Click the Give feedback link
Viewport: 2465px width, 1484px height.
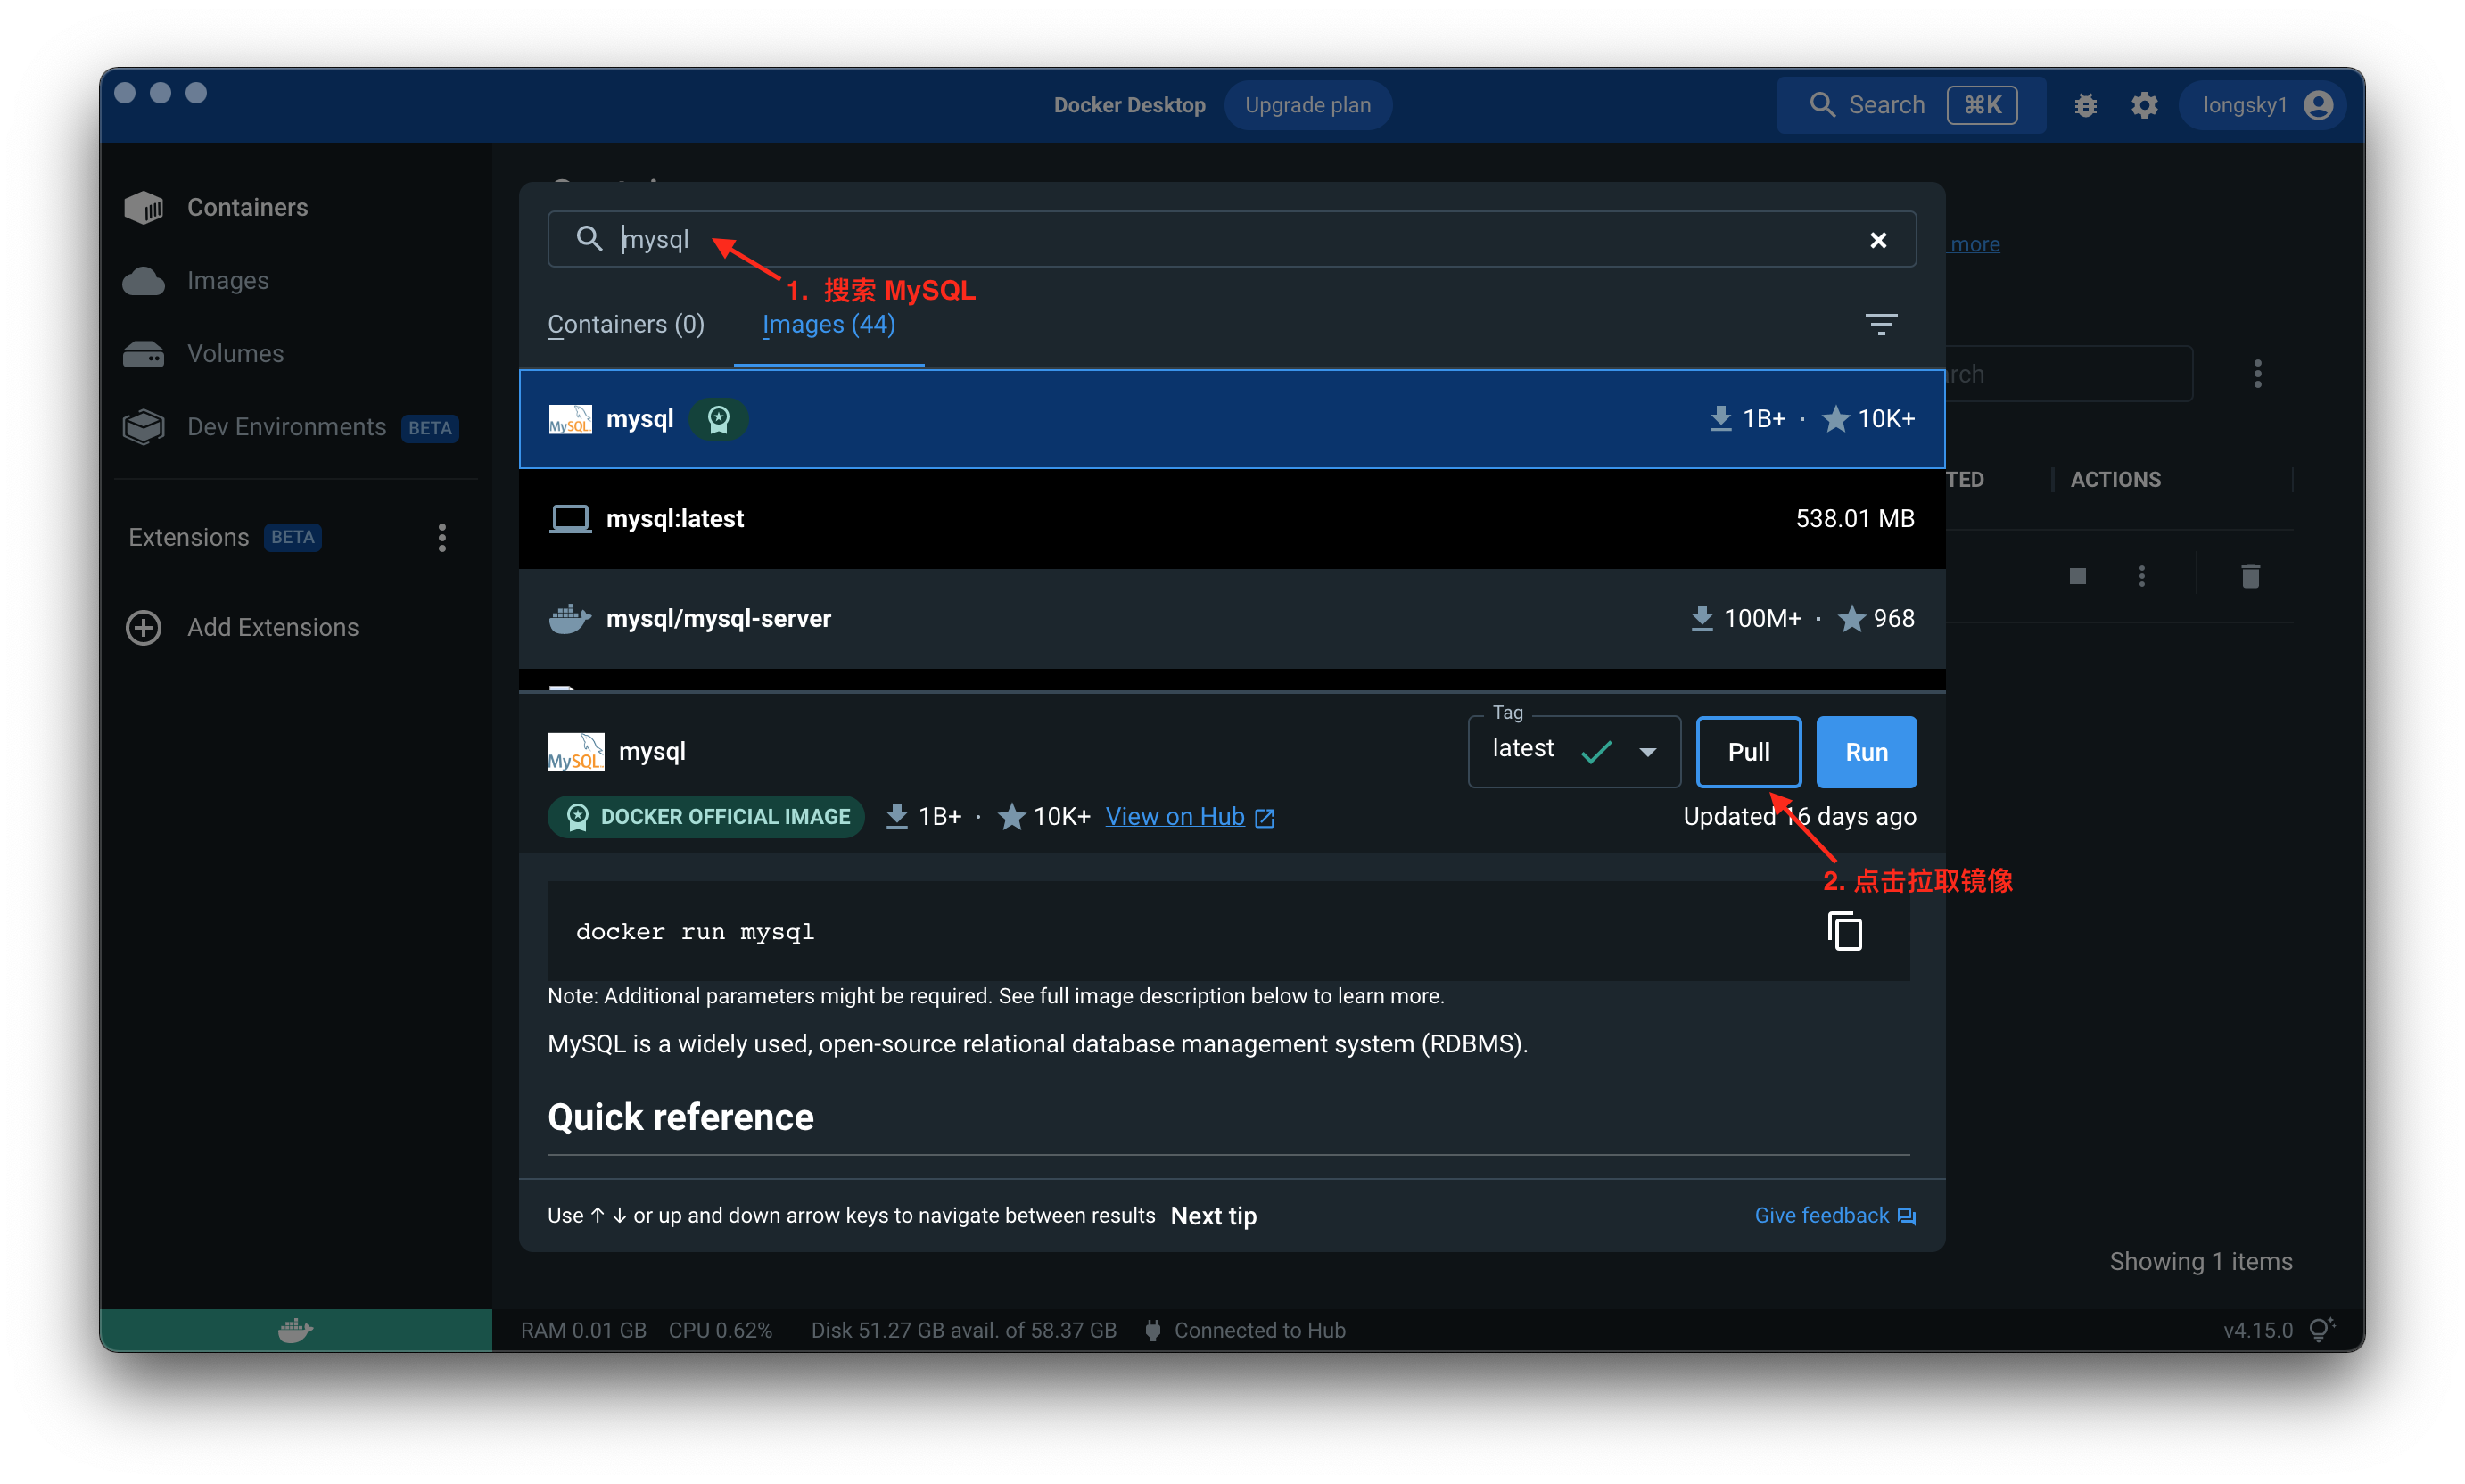point(1835,1215)
